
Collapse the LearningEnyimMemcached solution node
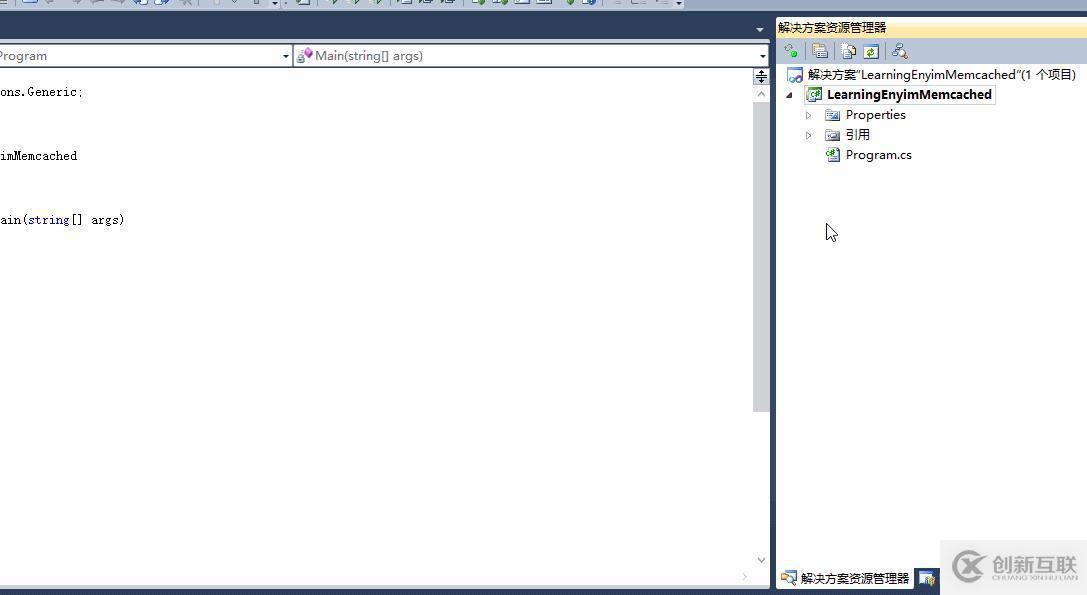789,94
